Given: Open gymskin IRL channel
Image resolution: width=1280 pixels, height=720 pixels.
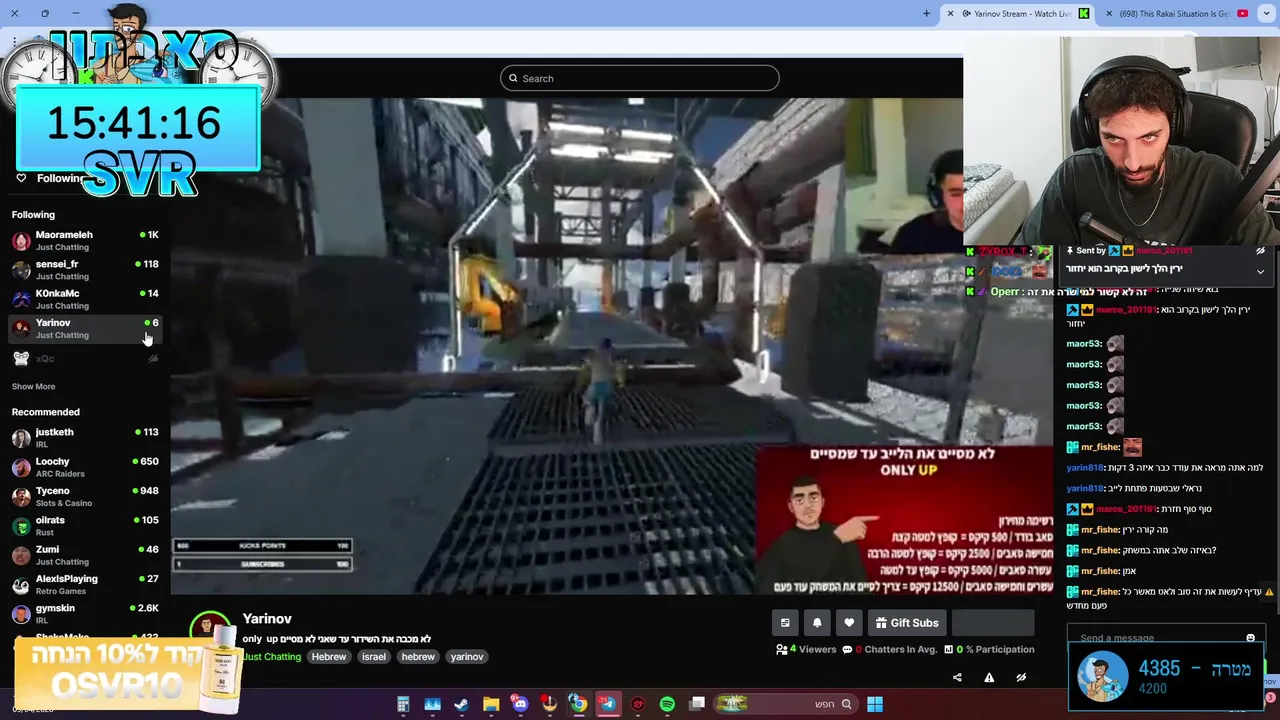Looking at the screenshot, I should click(85, 613).
